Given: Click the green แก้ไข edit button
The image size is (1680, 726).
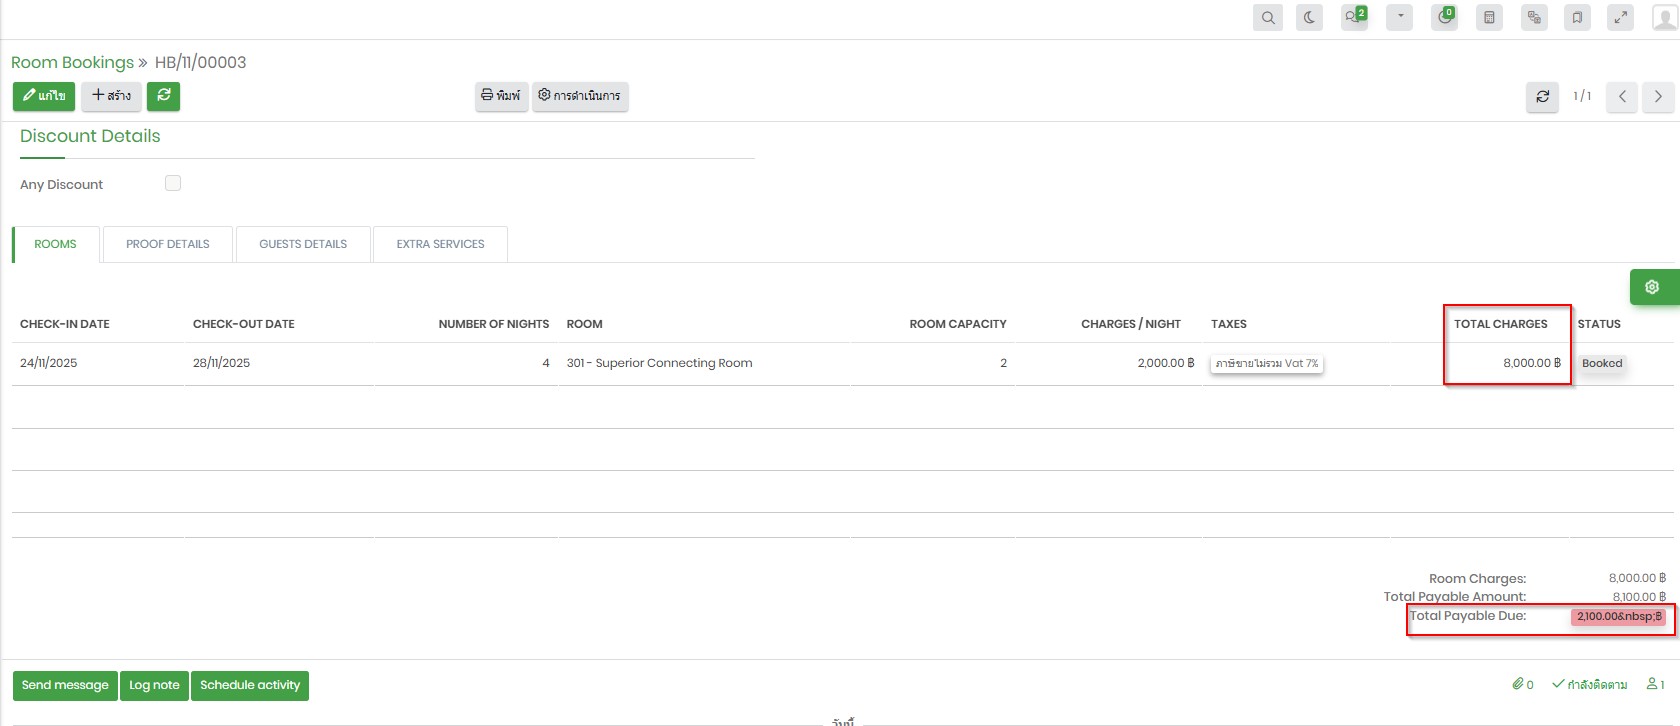Looking at the screenshot, I should pyautogui.click(x=44, y=96).
